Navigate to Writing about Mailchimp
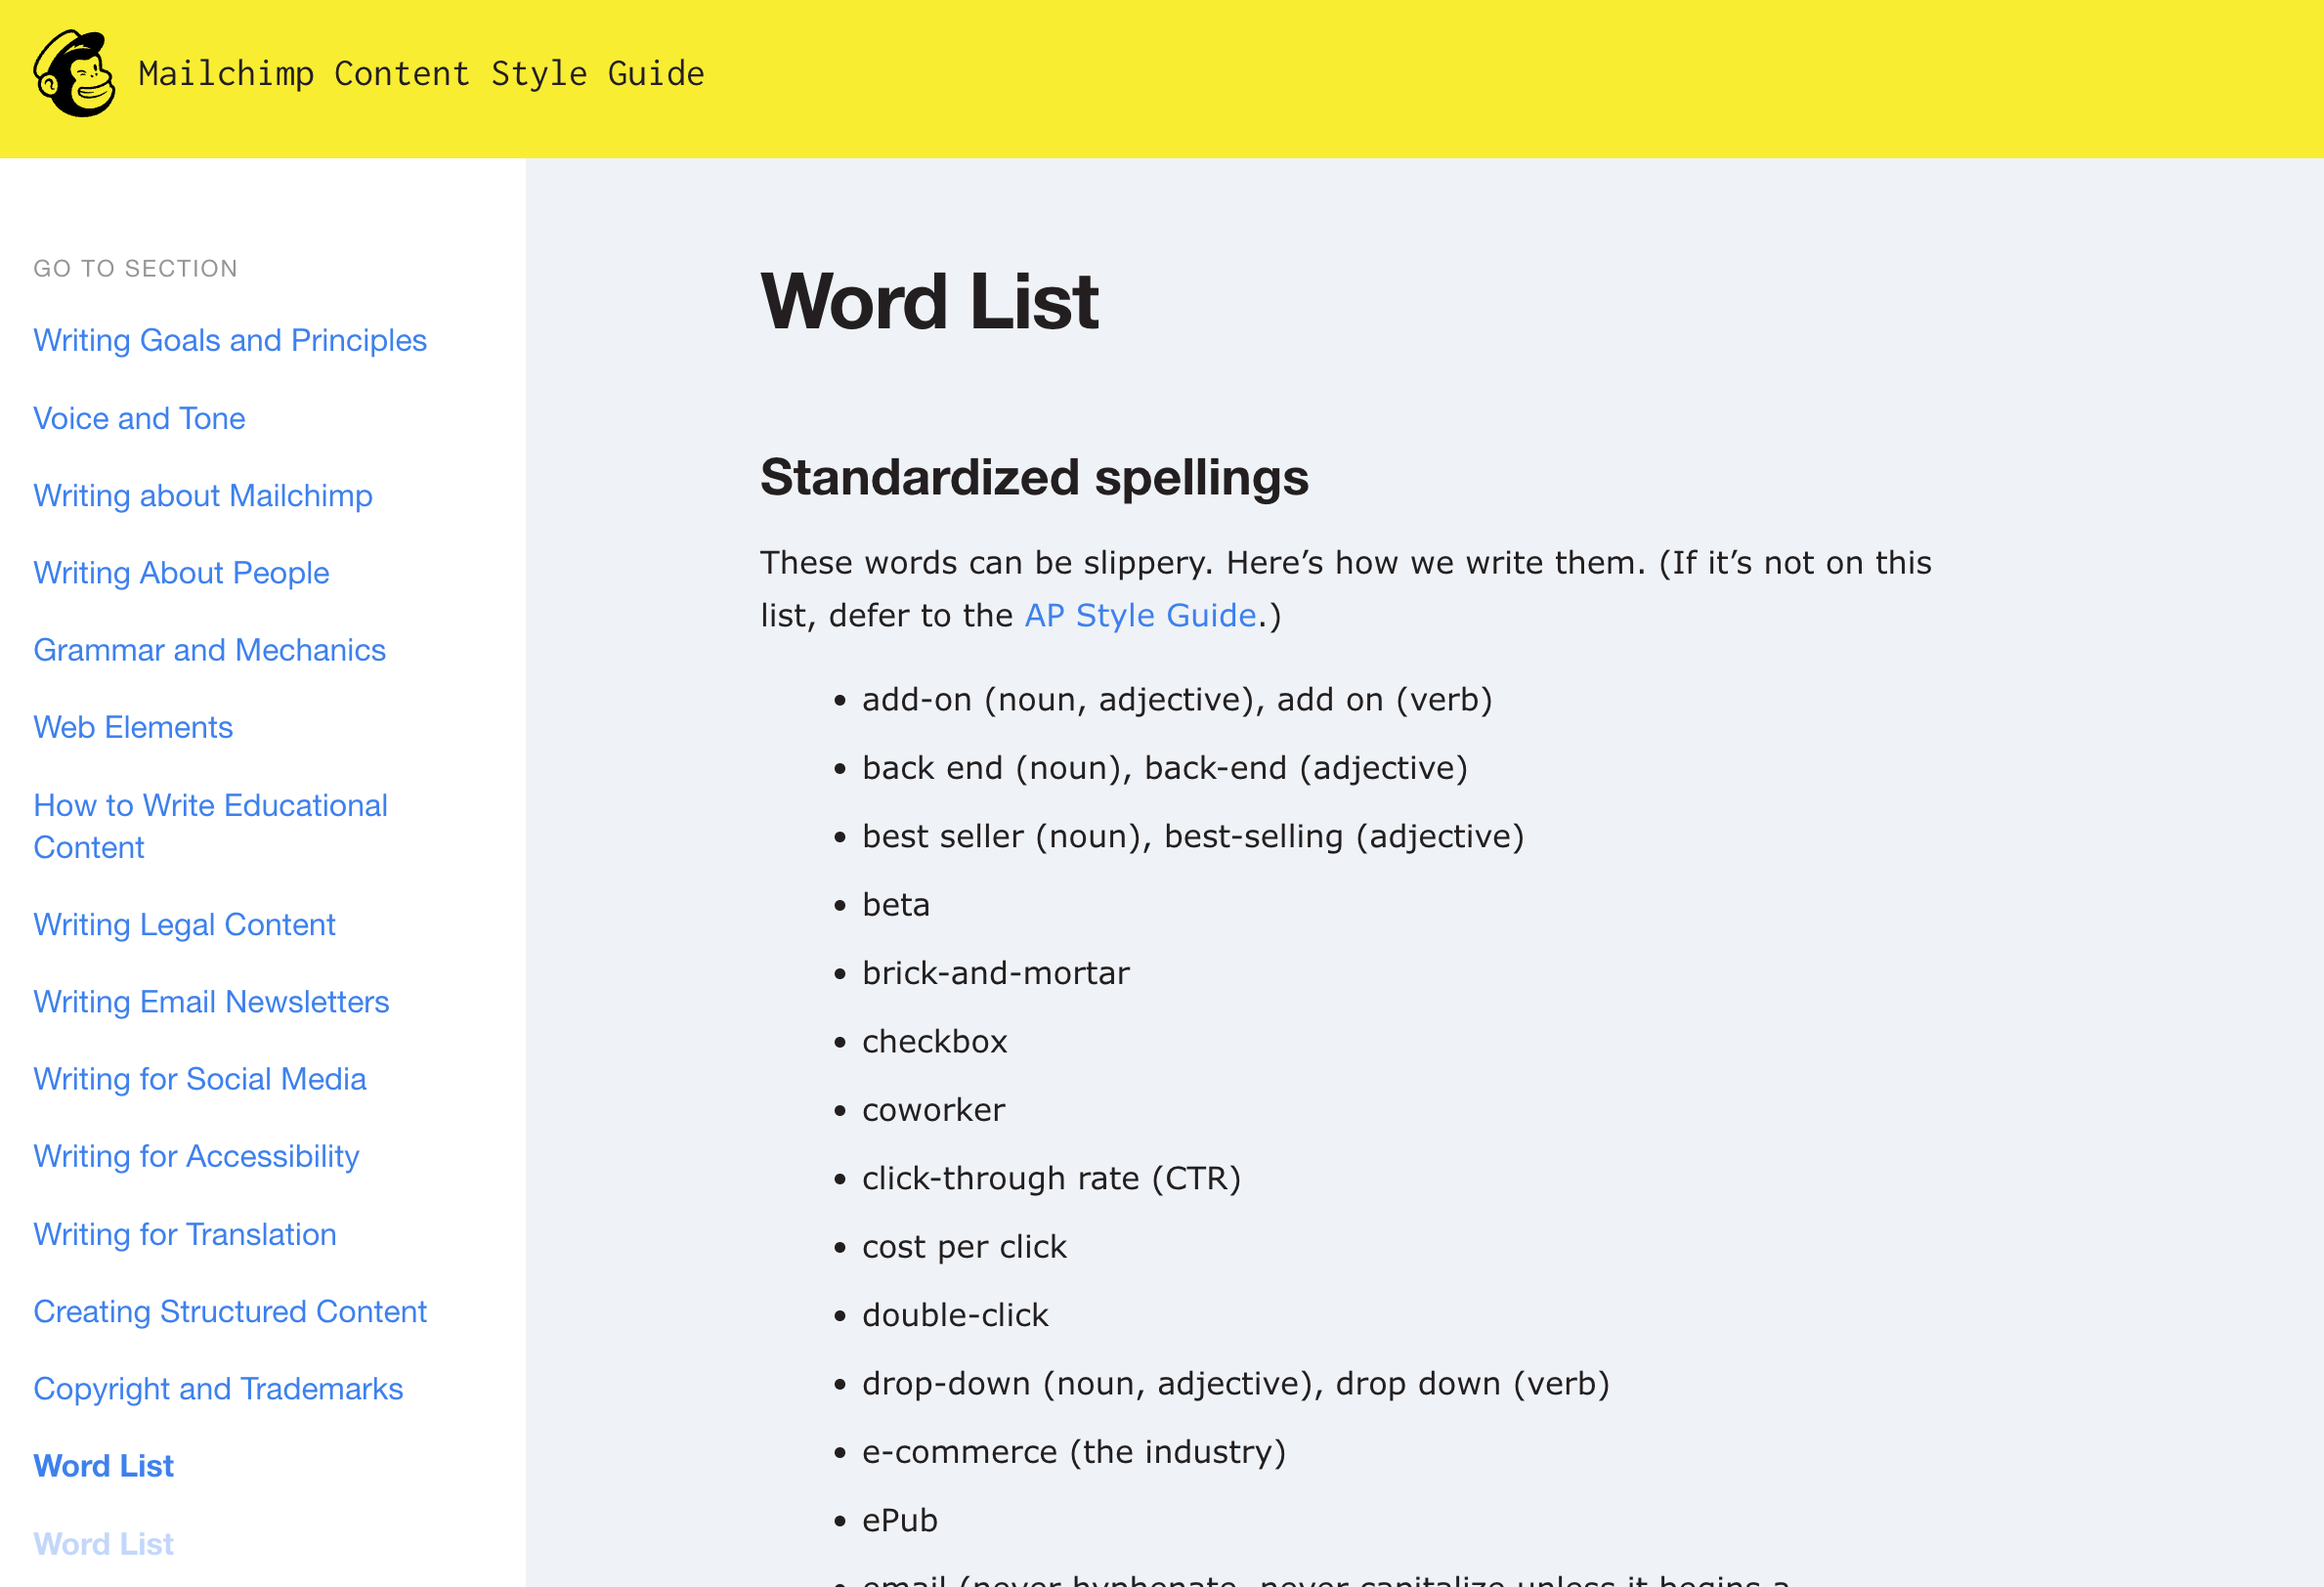2324x1587 pixels. point(203,496)
